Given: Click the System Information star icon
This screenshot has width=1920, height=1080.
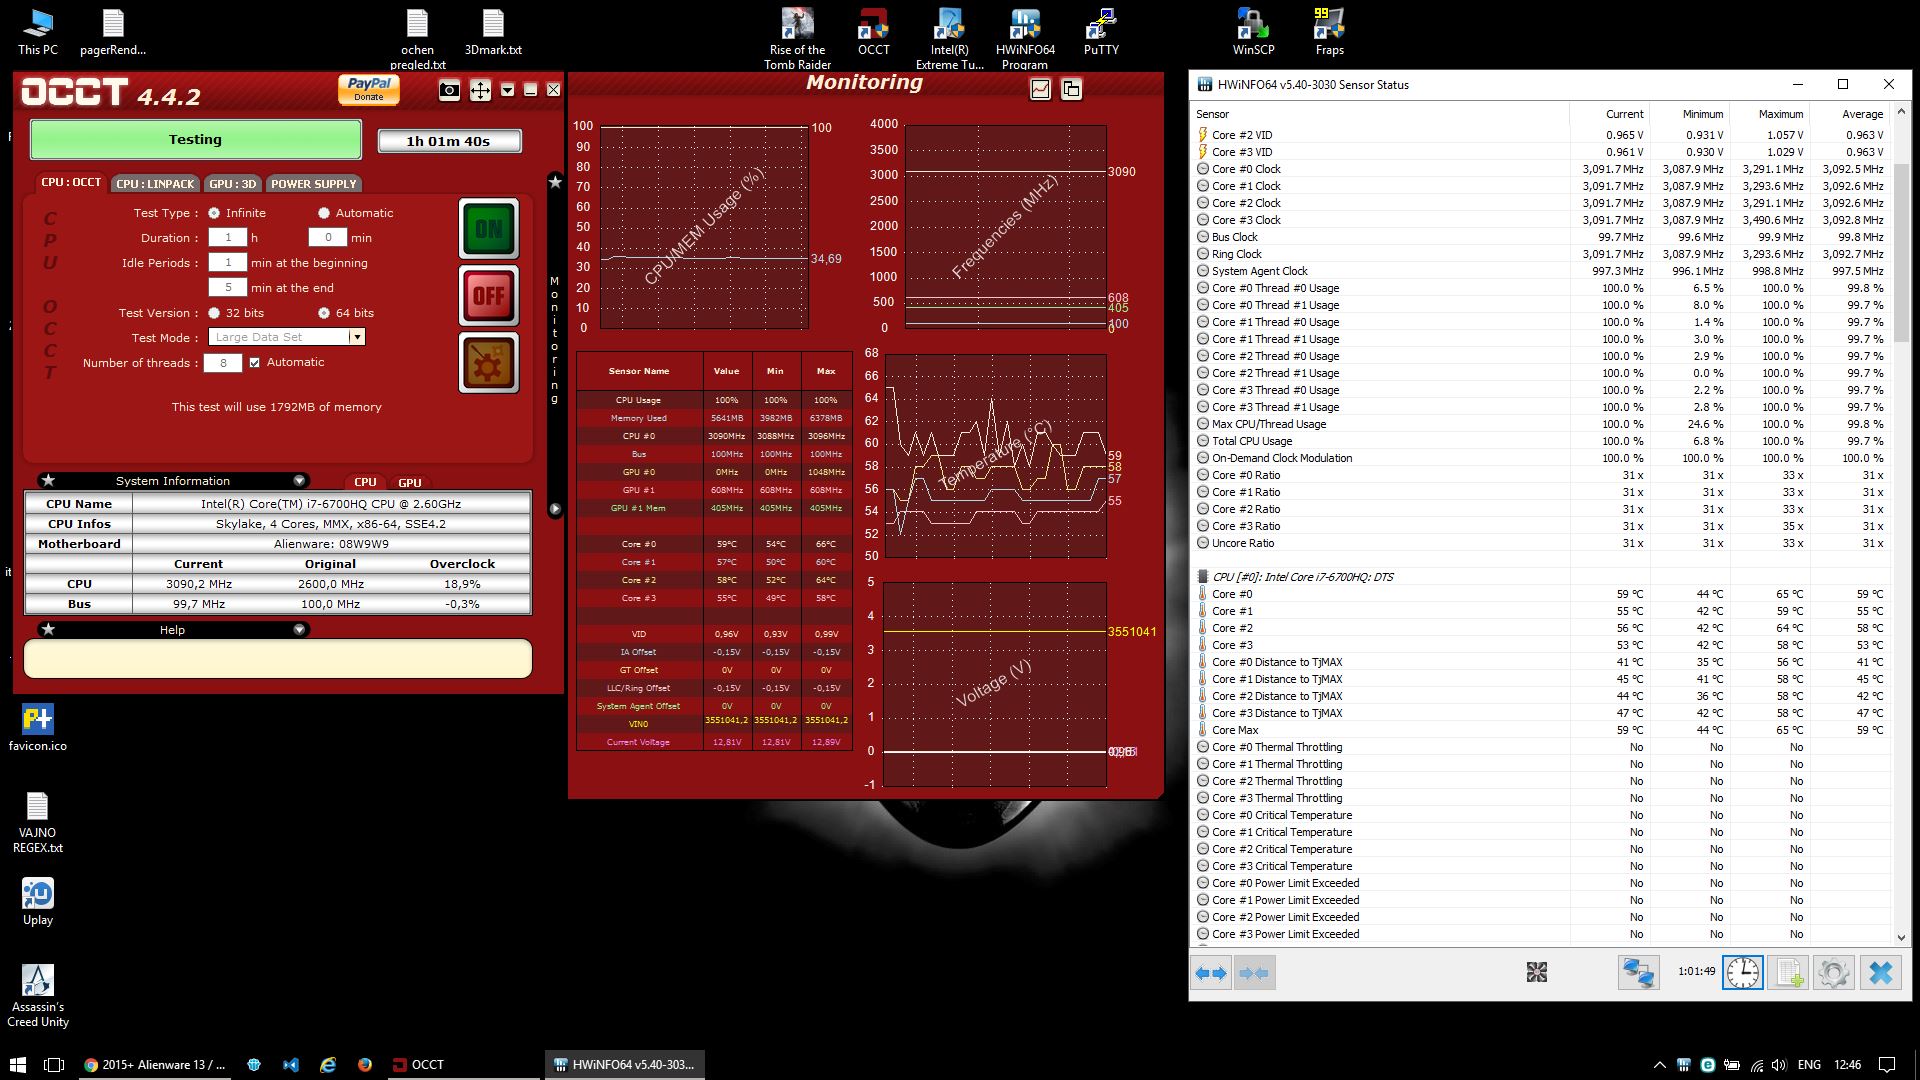Looking at the screenshot, I should coord(48,481).
